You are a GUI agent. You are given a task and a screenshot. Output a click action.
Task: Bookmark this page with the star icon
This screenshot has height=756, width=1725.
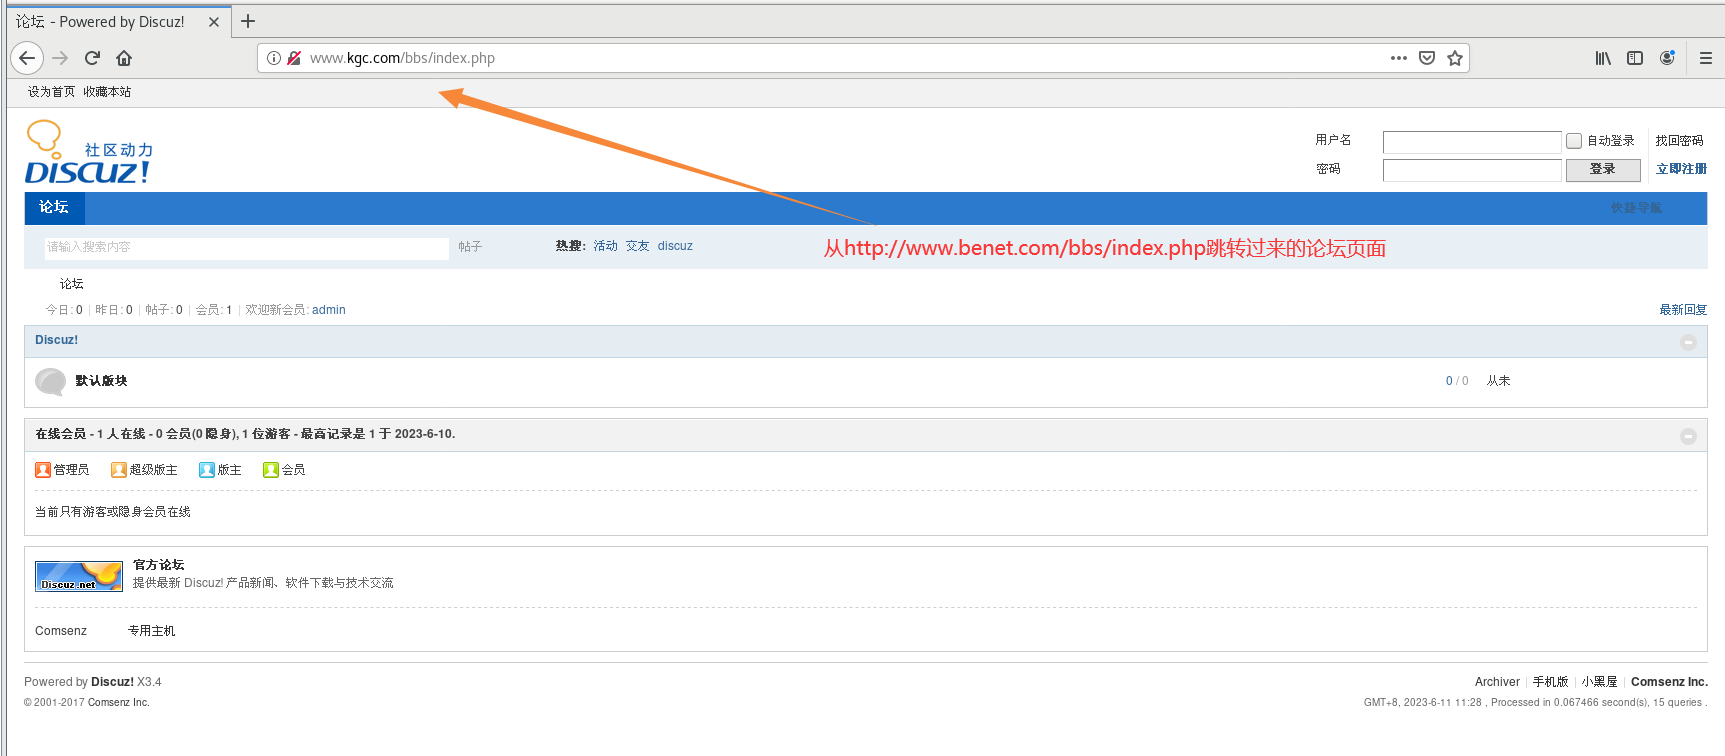tap(1455, 58)
